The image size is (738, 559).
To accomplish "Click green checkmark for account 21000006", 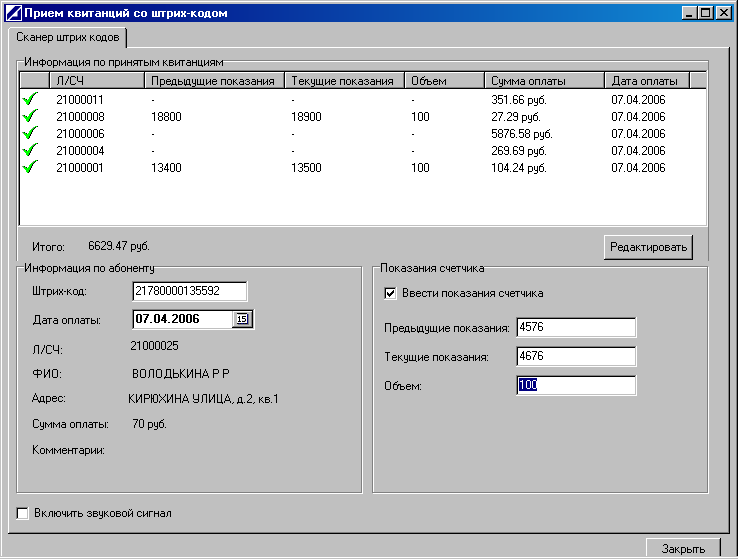I will (29, 134).
